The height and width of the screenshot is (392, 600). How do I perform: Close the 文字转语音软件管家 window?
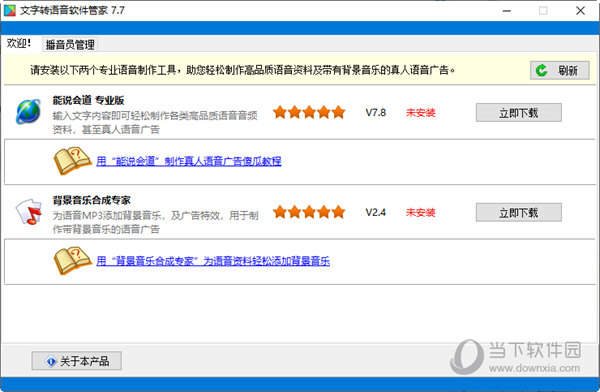[x=580, y=11]
